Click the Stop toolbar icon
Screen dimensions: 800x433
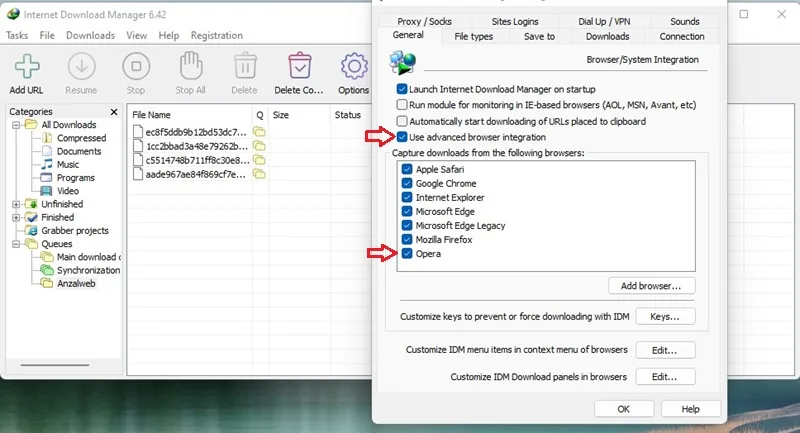pyautogui.click(x=136, y=66)
